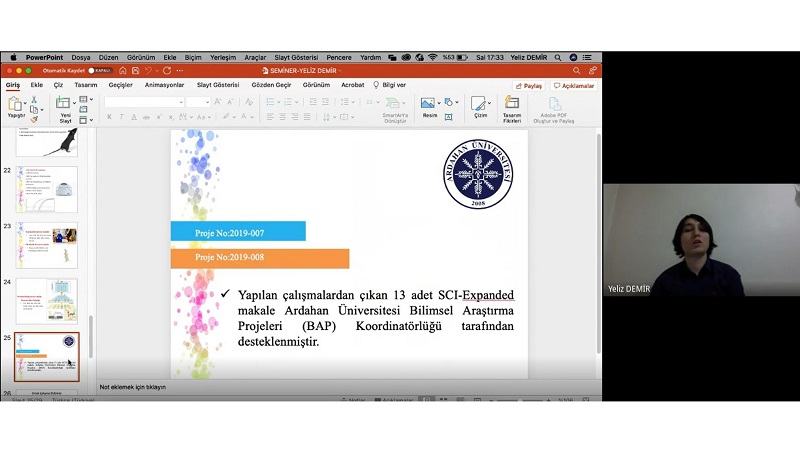Click SmartArt'a Dönüştür icon
Viewport: 800px width, 454px height.
[x=392, y=103]
